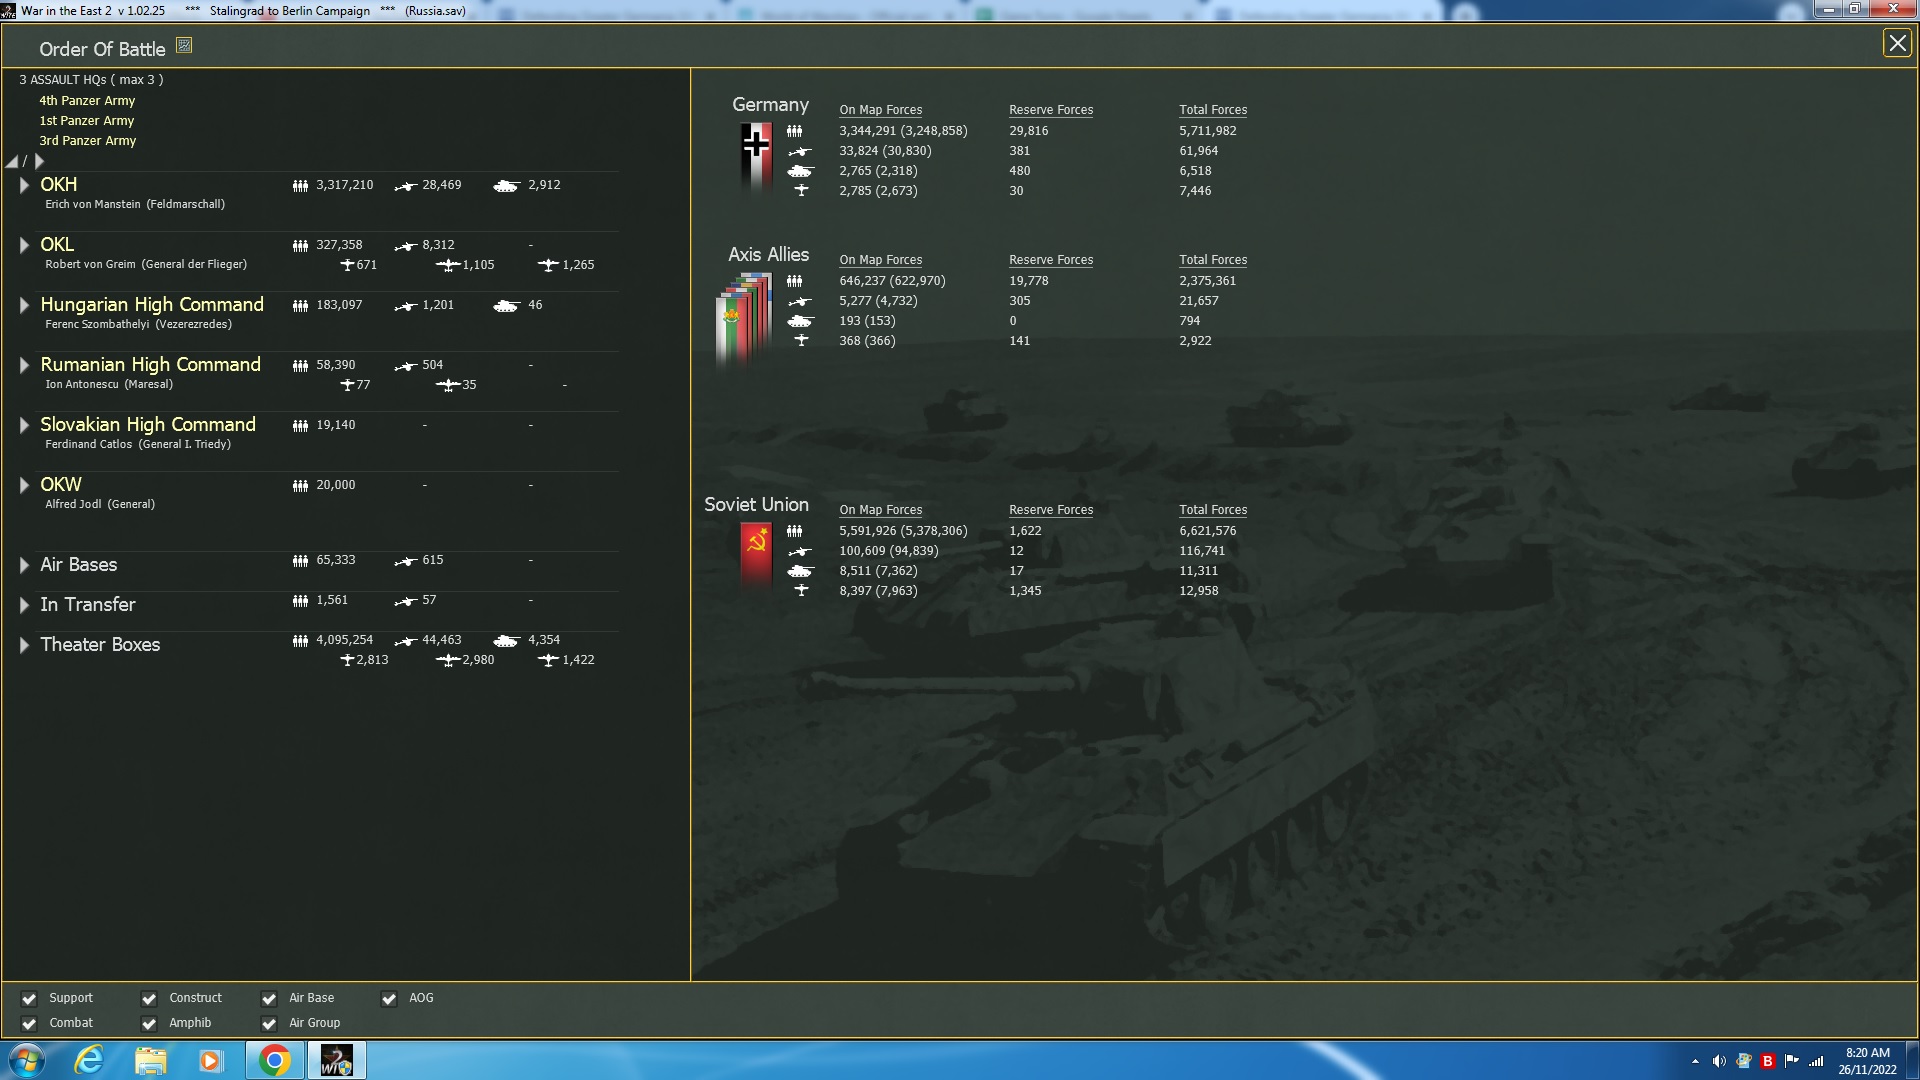Select 4th Panzer Army assault HQ
Image resolution: width=1920 pixels, height=1080 pixels.
coord(87,101)
